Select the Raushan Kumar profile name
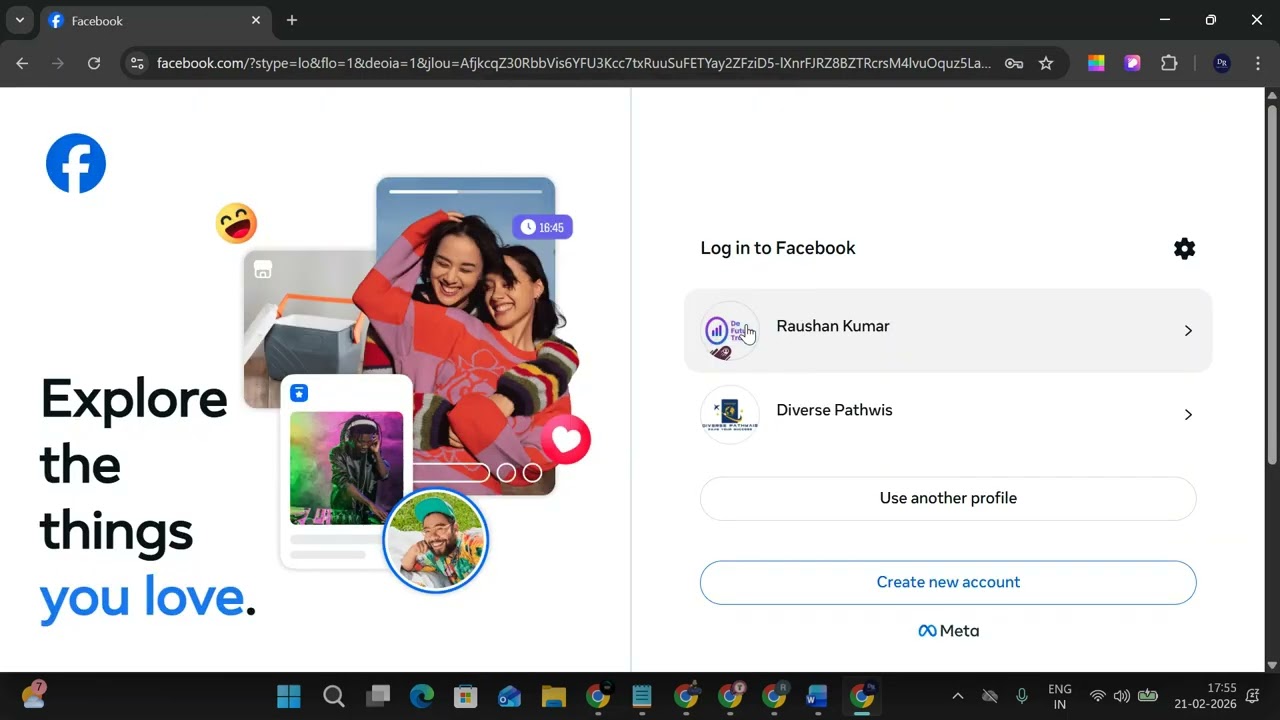 (x=833, y=326)
